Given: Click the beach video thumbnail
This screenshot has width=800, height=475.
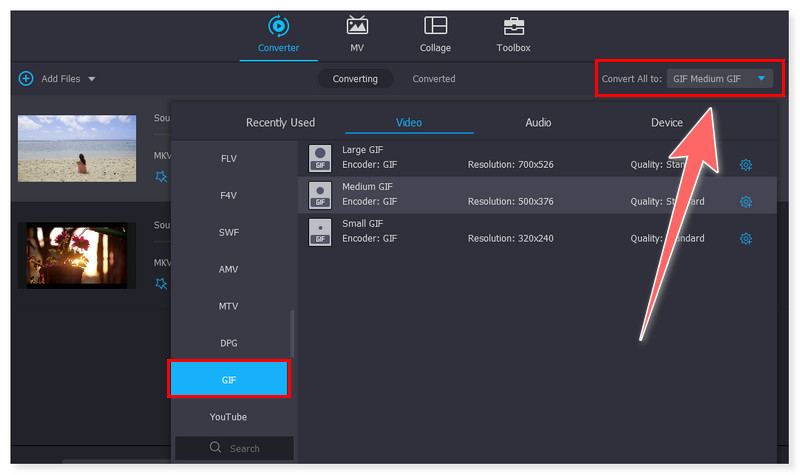Looking at the screenshot, I should [x=77, y=148].
